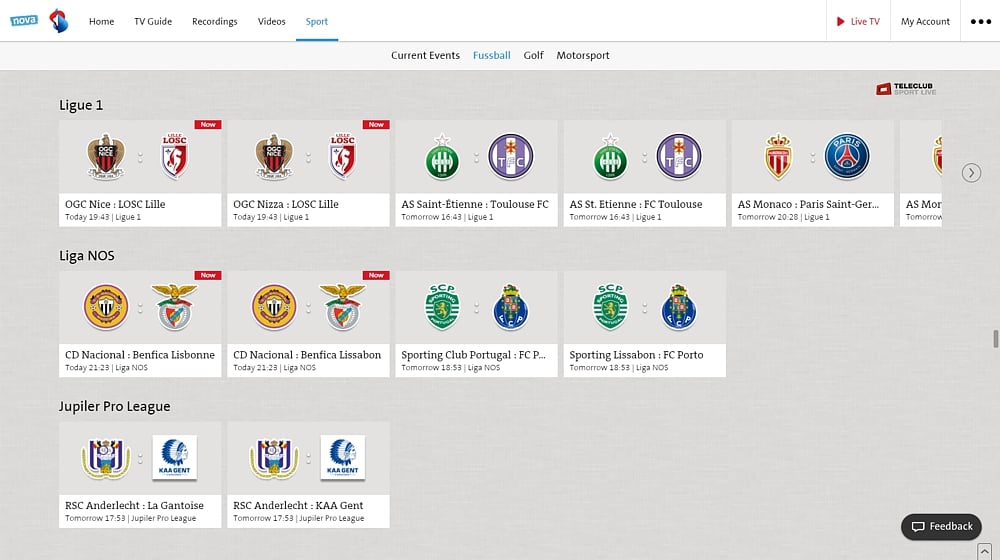
Task: Click Benfica eagle crest in Benfica Lissabon card
Action: pyautogui.click(x=342, y=307)
